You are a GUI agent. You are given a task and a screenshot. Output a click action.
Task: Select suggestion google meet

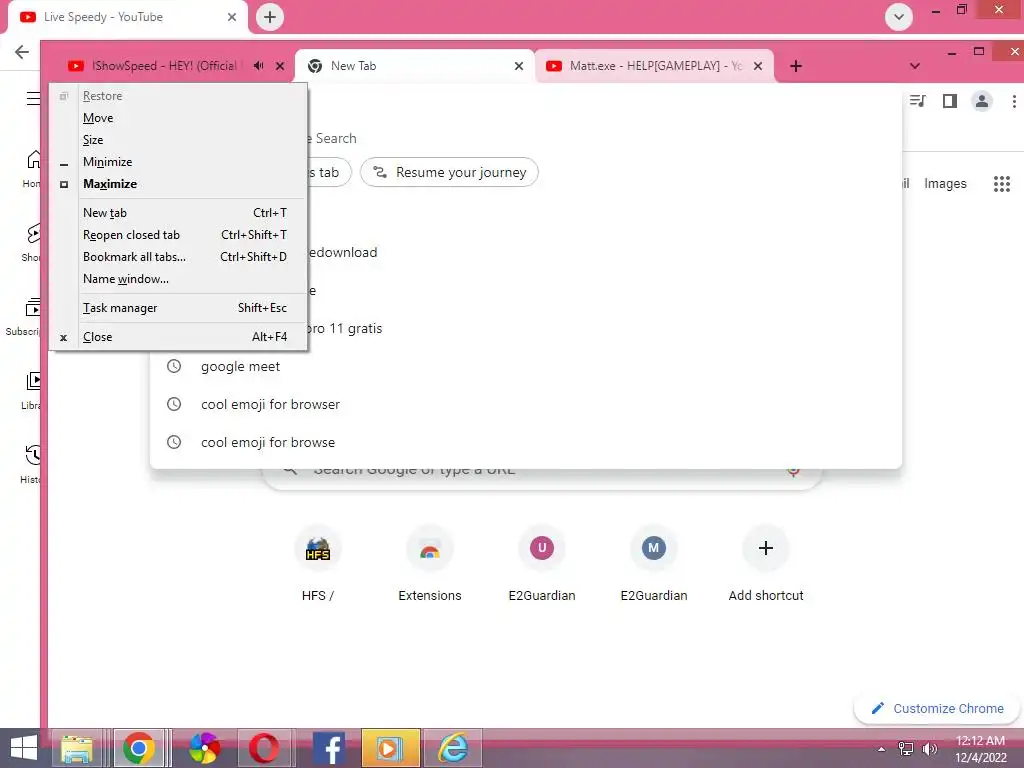(526, 366)
